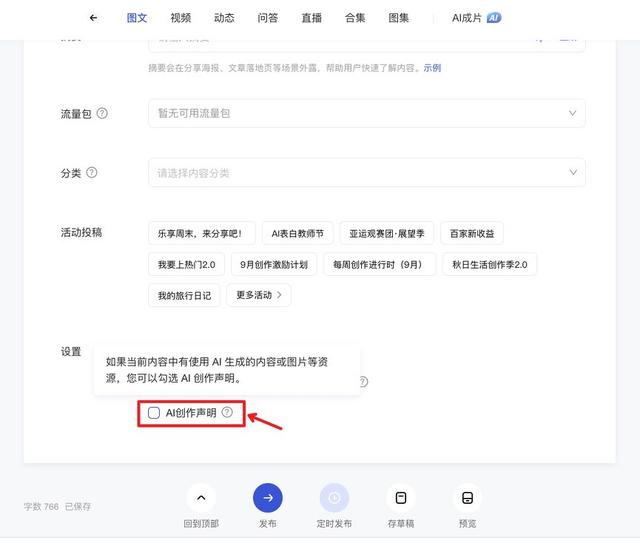Click the blue 发布 arrow button

point(268,498)
